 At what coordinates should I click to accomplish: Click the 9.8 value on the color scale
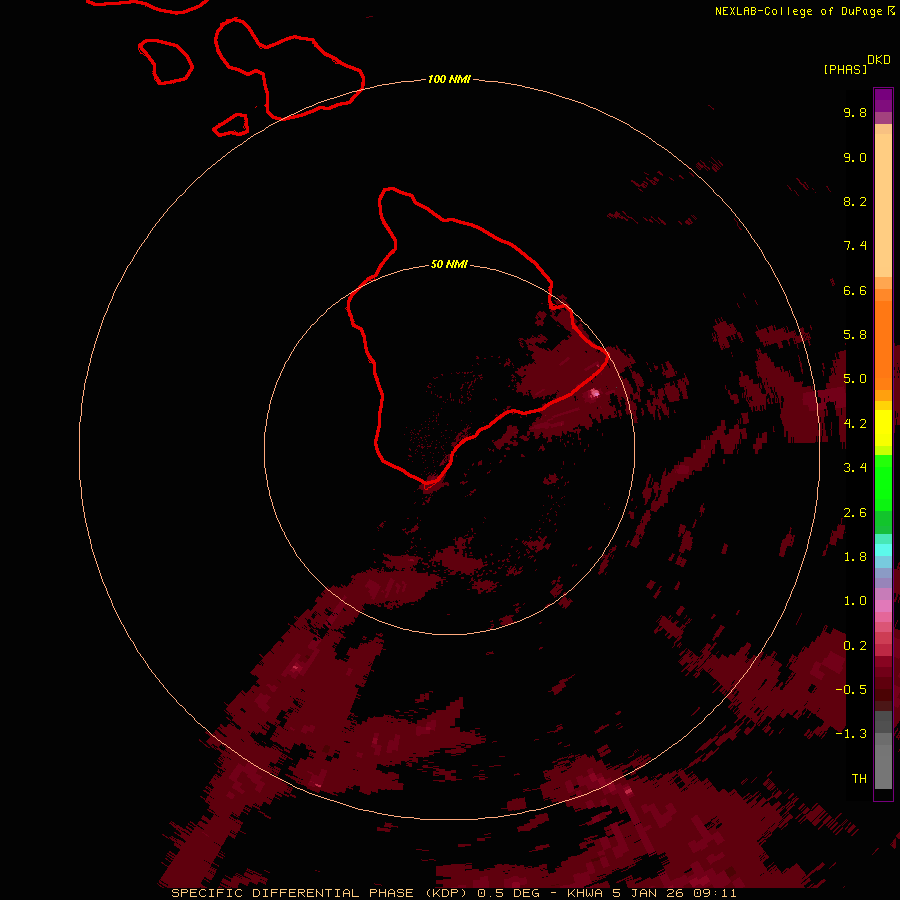pyautogui.click(x=855, y=112)
